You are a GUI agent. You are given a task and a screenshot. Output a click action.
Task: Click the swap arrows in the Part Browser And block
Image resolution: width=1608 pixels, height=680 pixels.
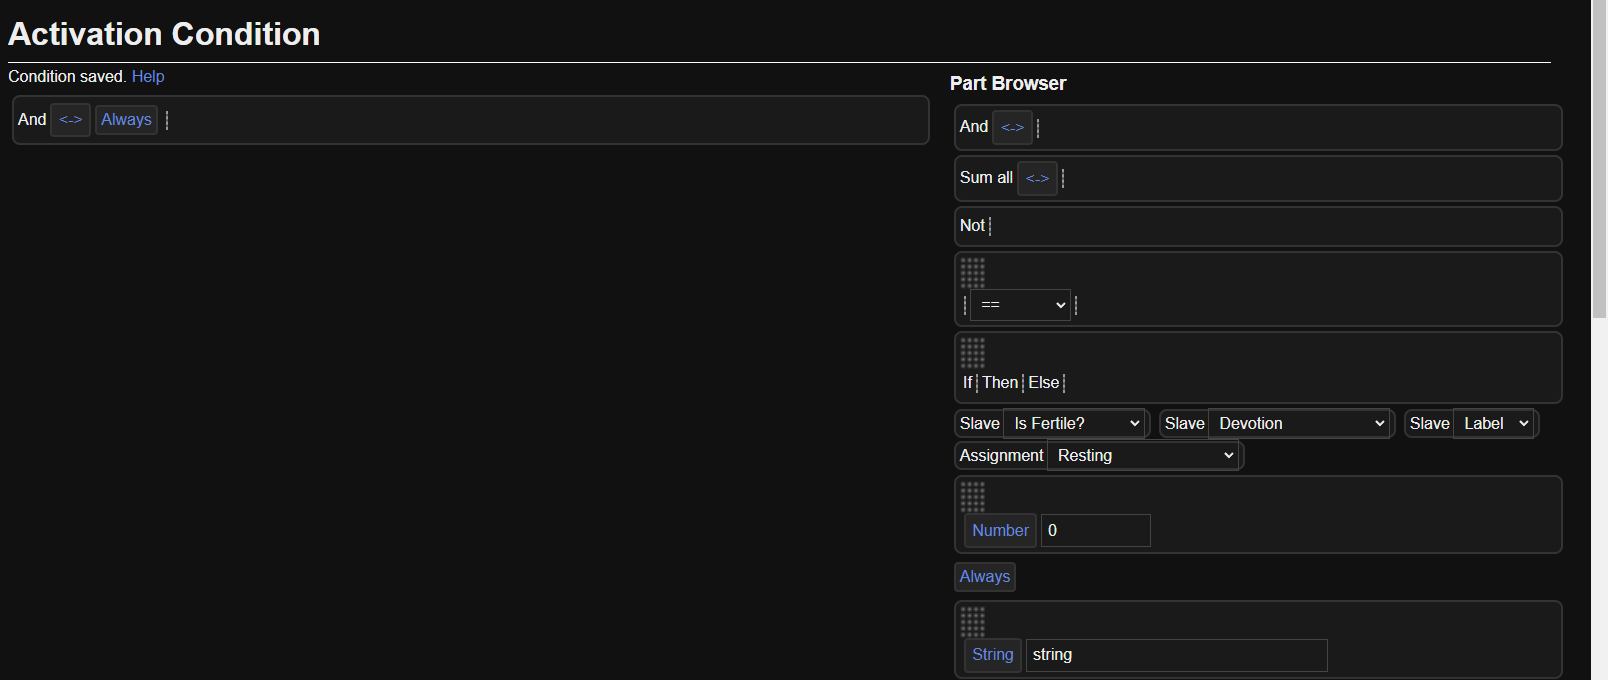[1012, 127]
